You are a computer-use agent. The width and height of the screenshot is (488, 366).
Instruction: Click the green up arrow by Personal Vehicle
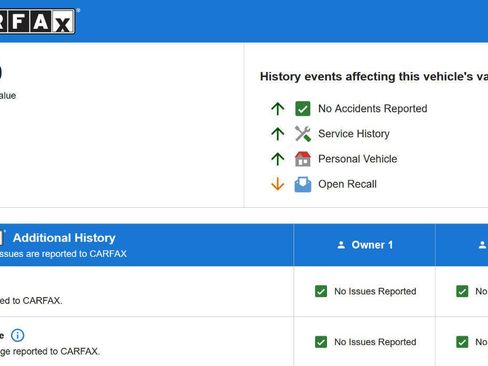tap(277, 159)
